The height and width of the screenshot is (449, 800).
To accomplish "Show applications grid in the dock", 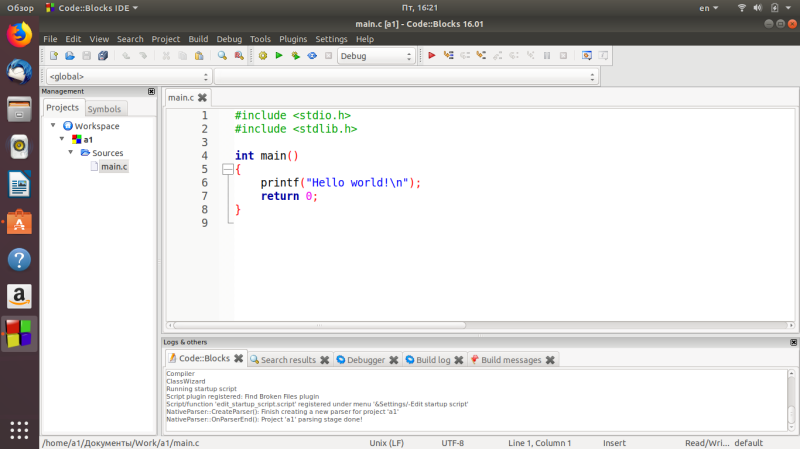I will tap(19, 430).
